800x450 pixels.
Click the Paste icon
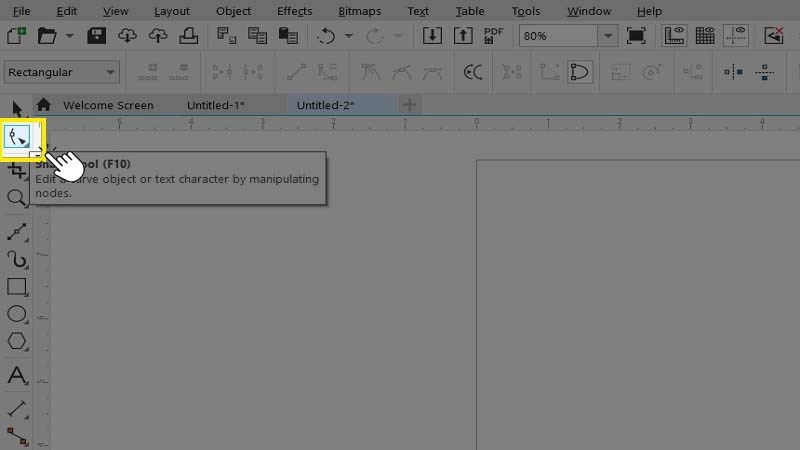(x=288, y=36)
